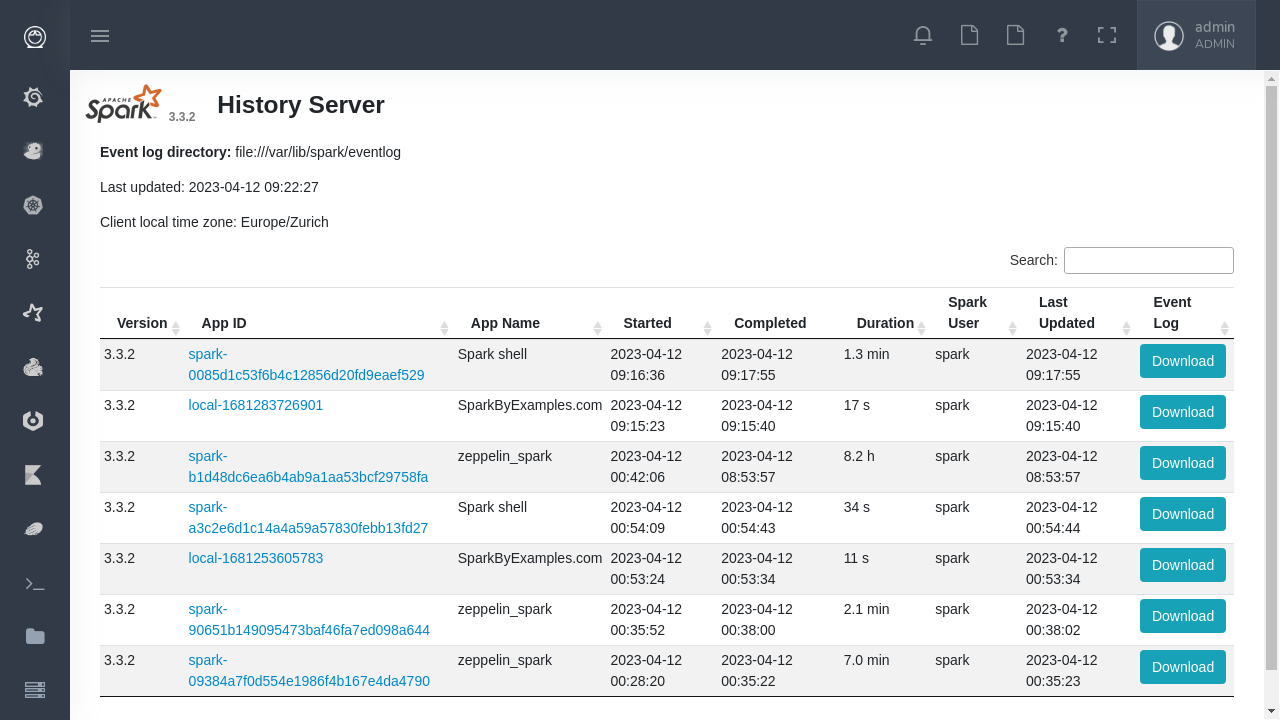Download event log for 2.1 min zeppelin_spark

coord(1183,616)
